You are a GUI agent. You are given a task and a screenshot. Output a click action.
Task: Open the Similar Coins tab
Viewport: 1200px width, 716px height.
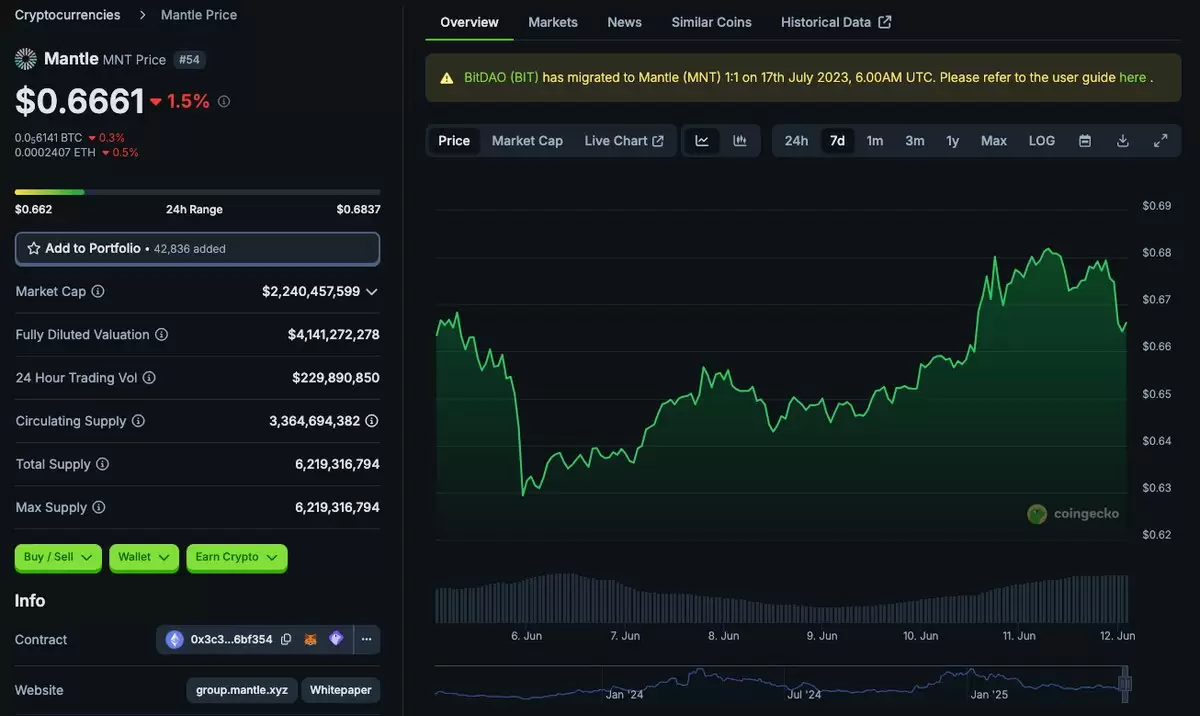click(712, 22)
